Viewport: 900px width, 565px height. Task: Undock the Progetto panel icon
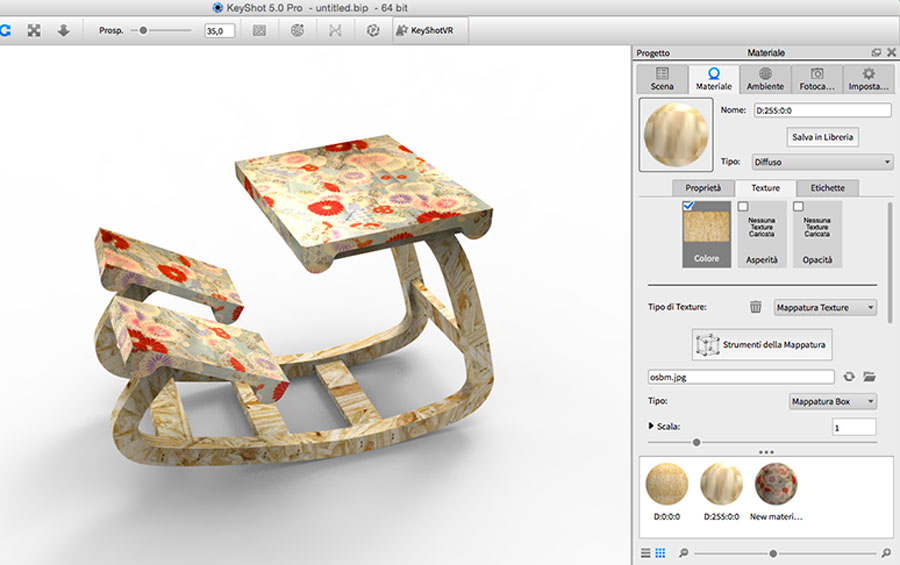pyautogui.click(x=876, y=52)
